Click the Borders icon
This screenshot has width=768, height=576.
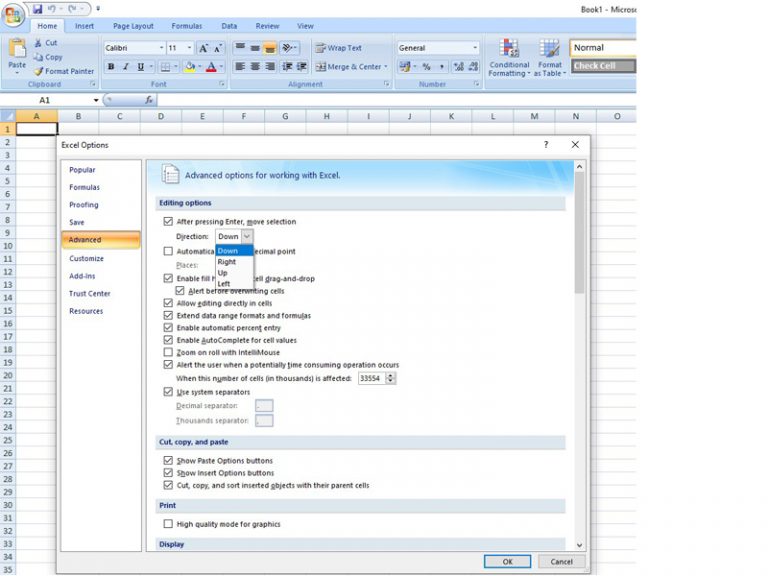[166, 67]
